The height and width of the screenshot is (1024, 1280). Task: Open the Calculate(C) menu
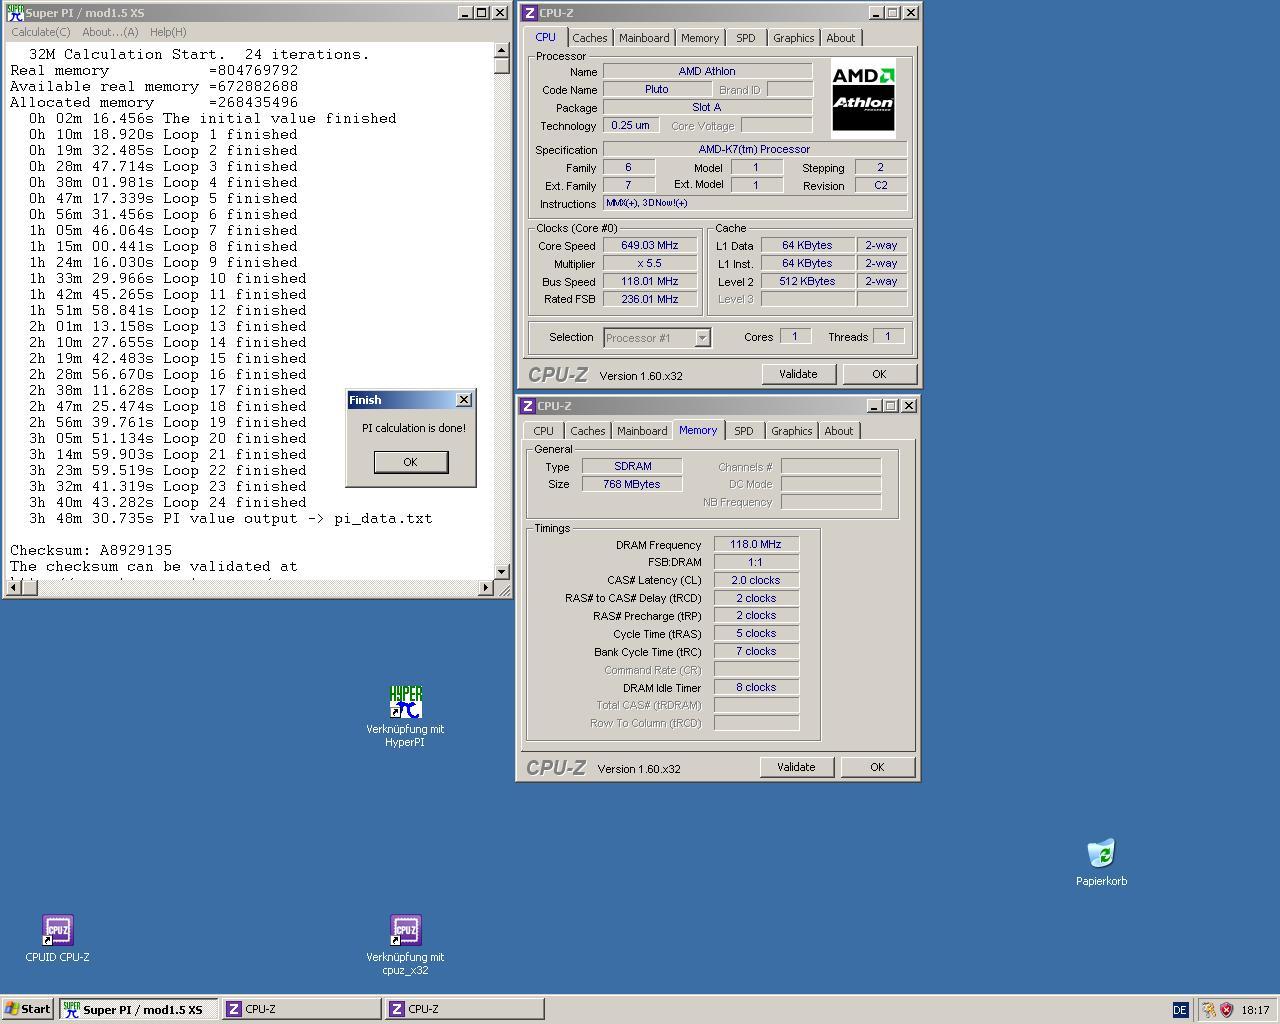(x=41, y=32)
